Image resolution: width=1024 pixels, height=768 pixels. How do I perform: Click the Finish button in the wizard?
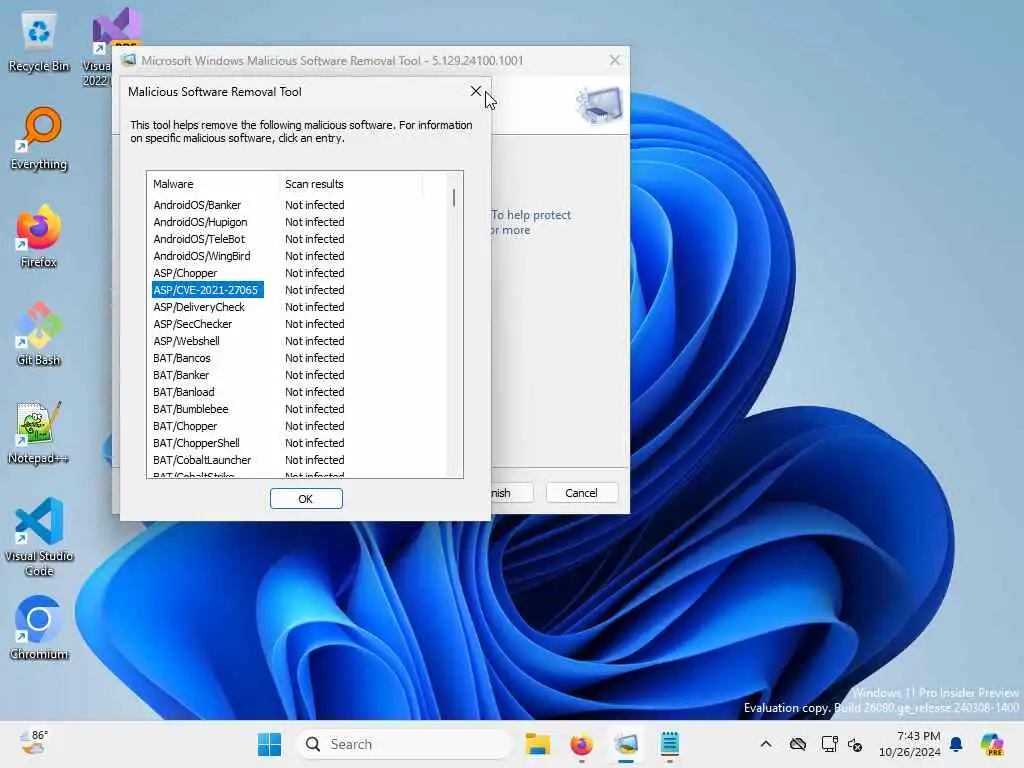click(x=511, y=493)
